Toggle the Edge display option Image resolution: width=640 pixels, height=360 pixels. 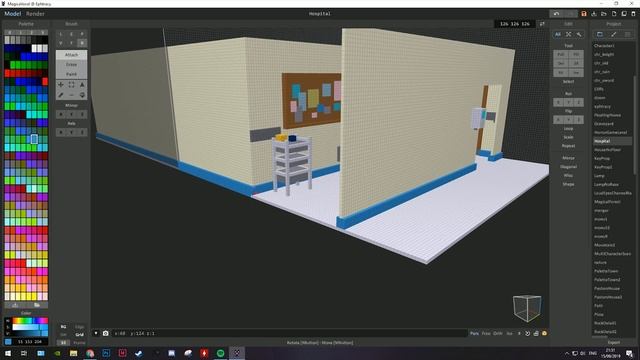point(79,327)
